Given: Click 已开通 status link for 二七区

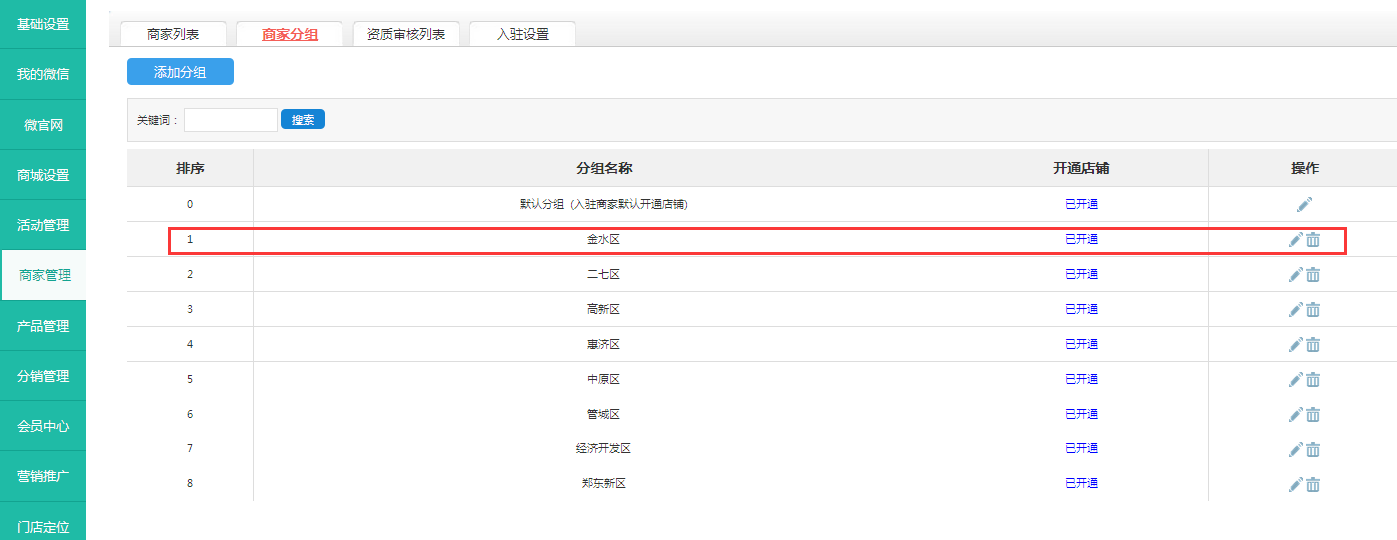Looking at the screenshot, I should pos(1081,274).
